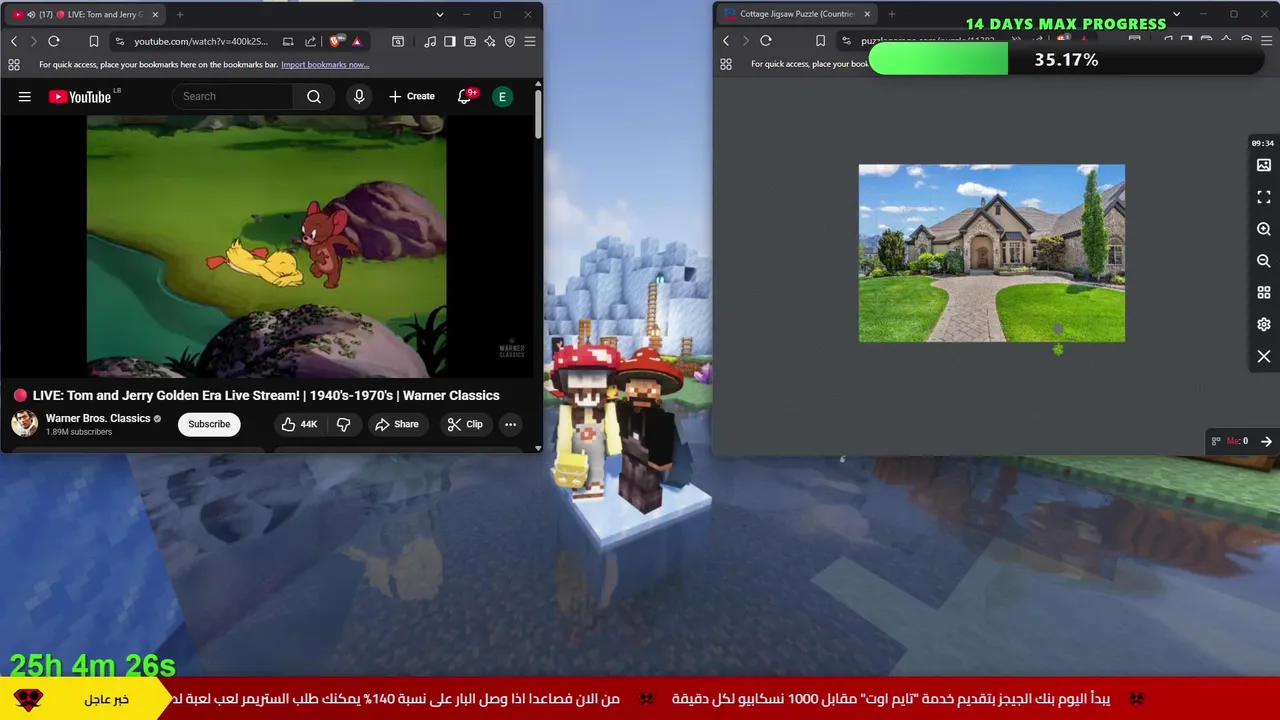Open Warner Bros. Classics channel avatar
1280x720 pixels.
[25, 424]
